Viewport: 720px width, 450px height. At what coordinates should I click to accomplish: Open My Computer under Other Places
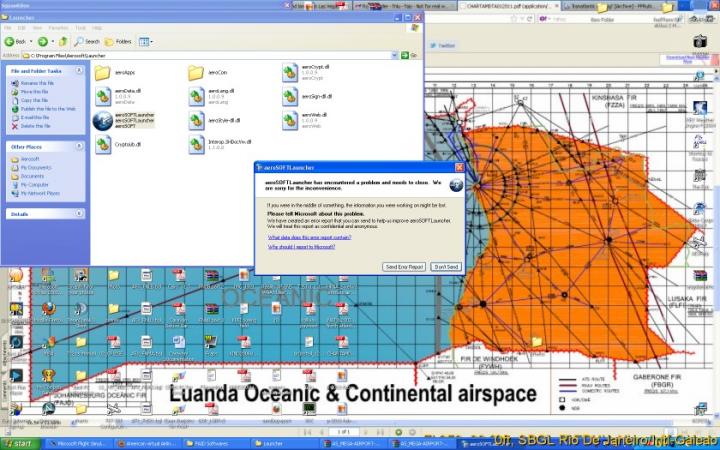30,185
